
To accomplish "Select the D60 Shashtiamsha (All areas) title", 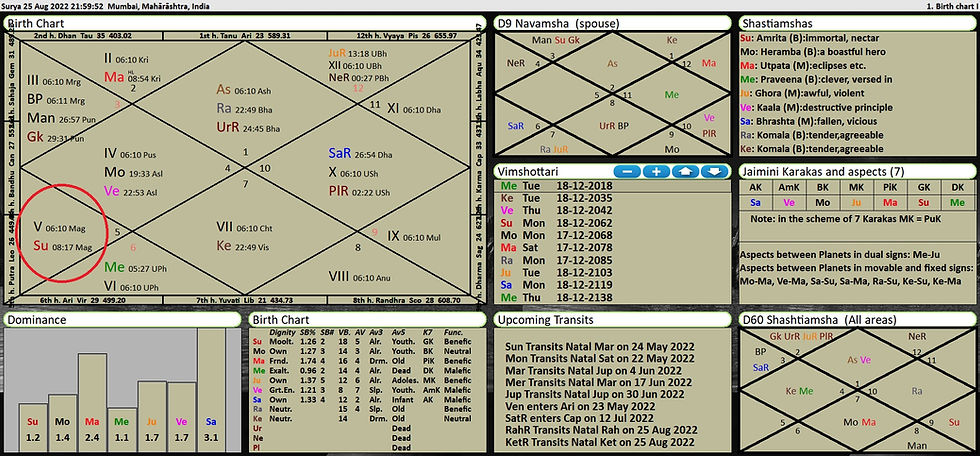I will click(x=819, y=319).
